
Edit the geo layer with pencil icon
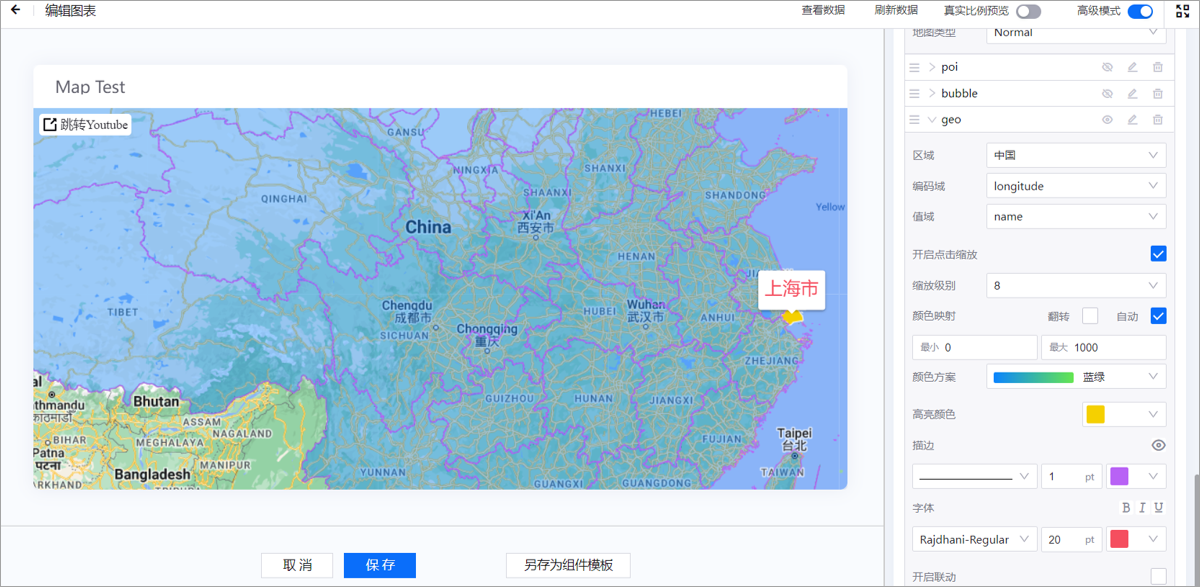coord(1132,120)
